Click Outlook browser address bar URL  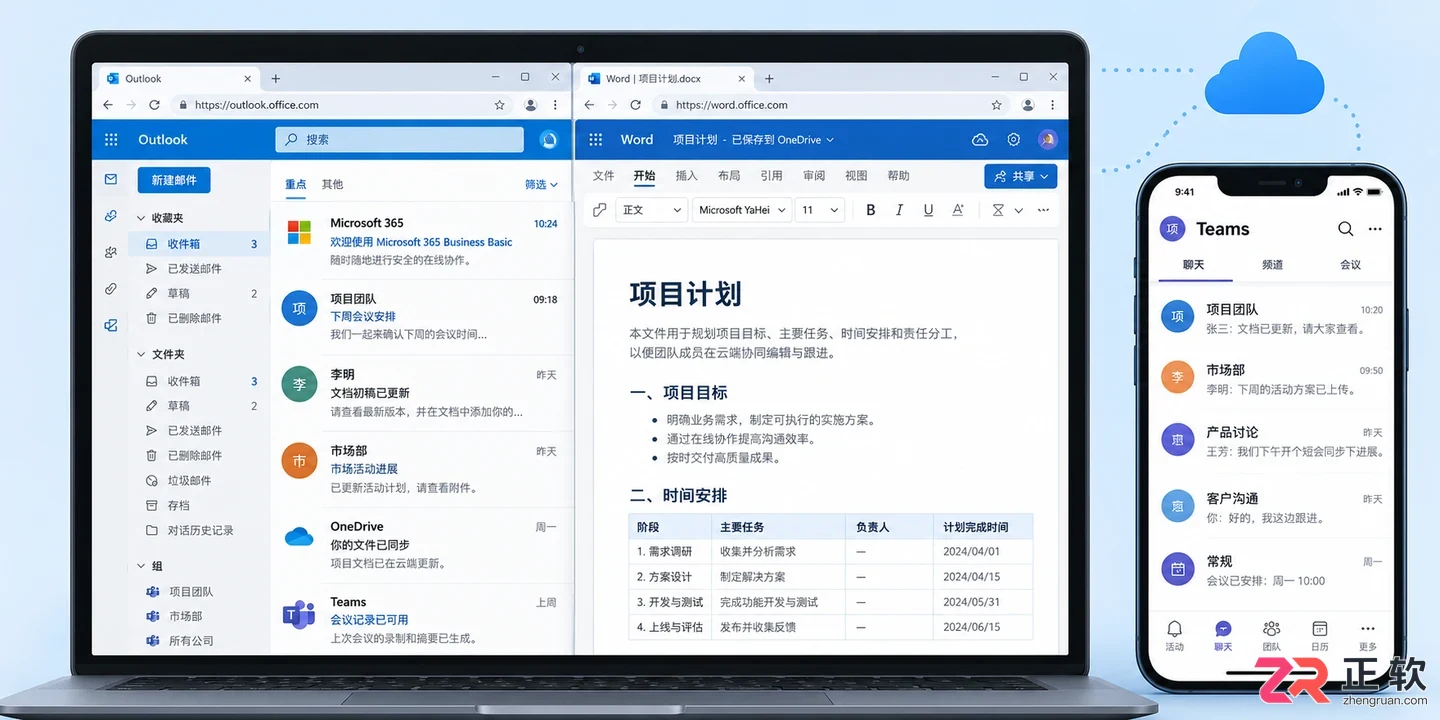point(257,105)
